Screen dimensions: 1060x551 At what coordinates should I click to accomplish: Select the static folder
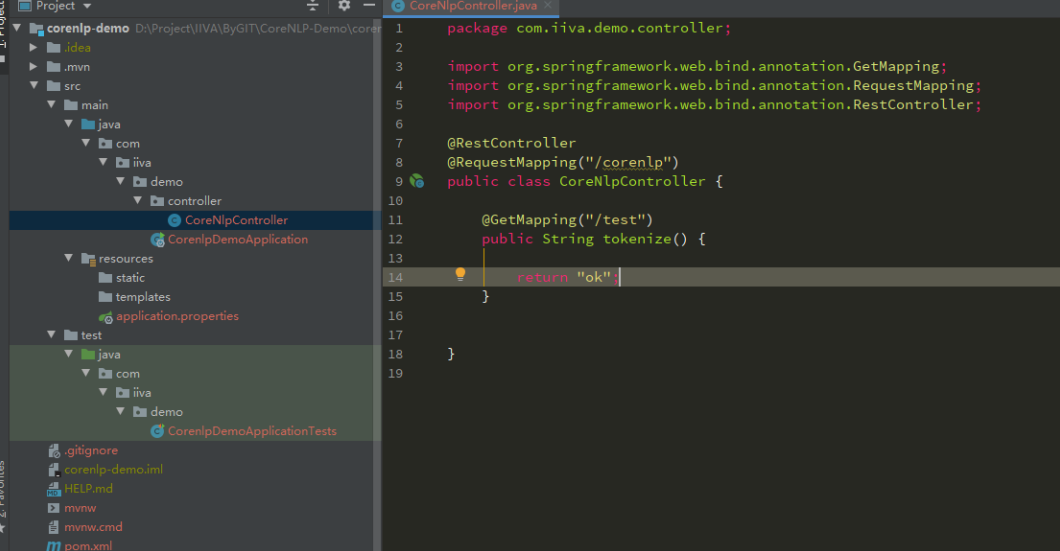coord(130,278)
